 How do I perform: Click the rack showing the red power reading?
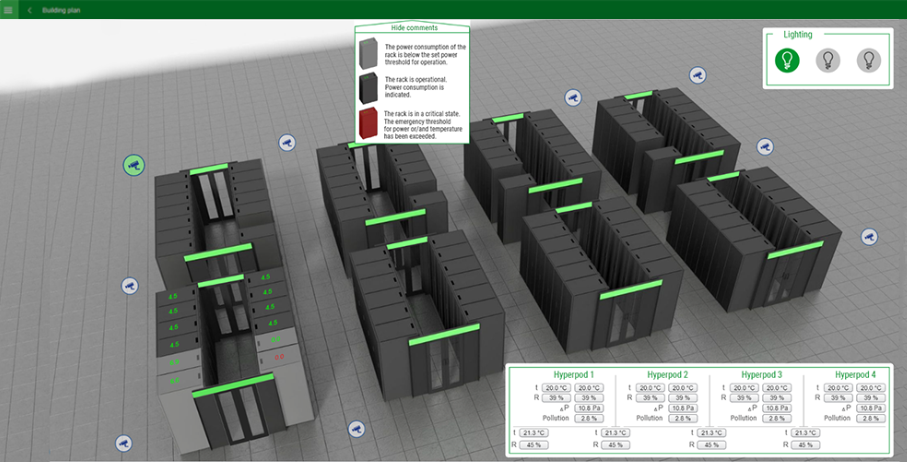pyautogui.click(x=279, y=356)
